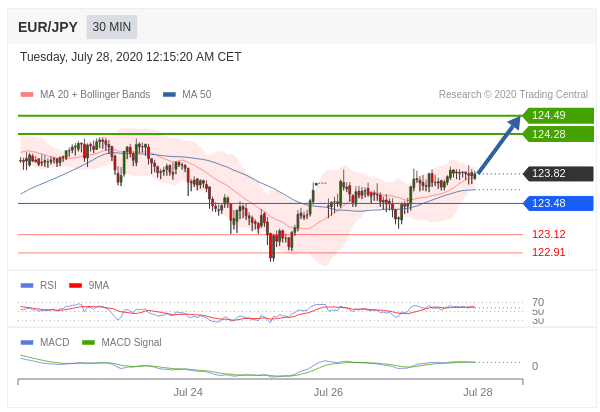
Task: Select the green 124.28 resistance price tag
Action: point(558,134)
